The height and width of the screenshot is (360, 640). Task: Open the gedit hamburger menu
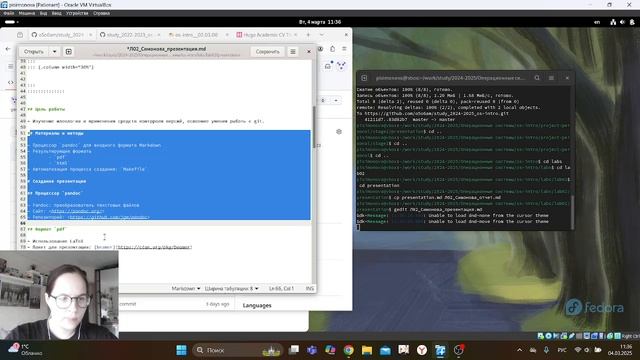(293, 52)
